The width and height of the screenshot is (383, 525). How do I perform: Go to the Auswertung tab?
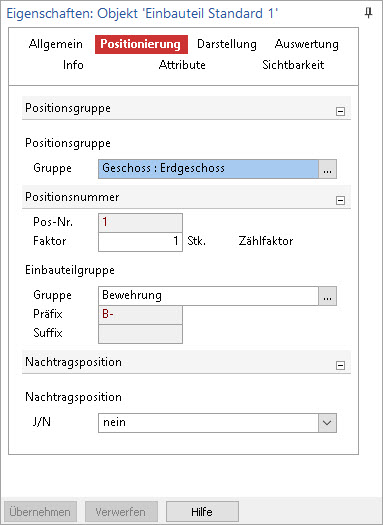[x=307, y=44]
